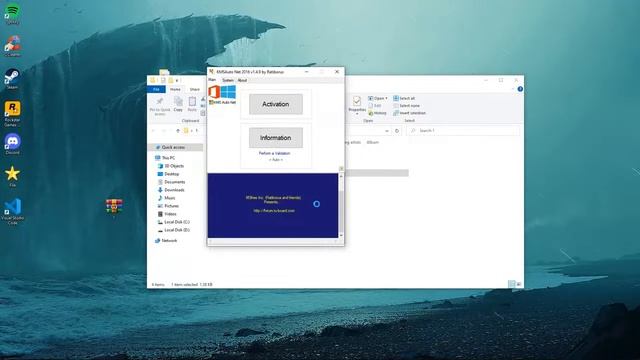Open the Main tab in KMSAuto
The height and width of the screenshot is (360, 640).
(212, 80)
